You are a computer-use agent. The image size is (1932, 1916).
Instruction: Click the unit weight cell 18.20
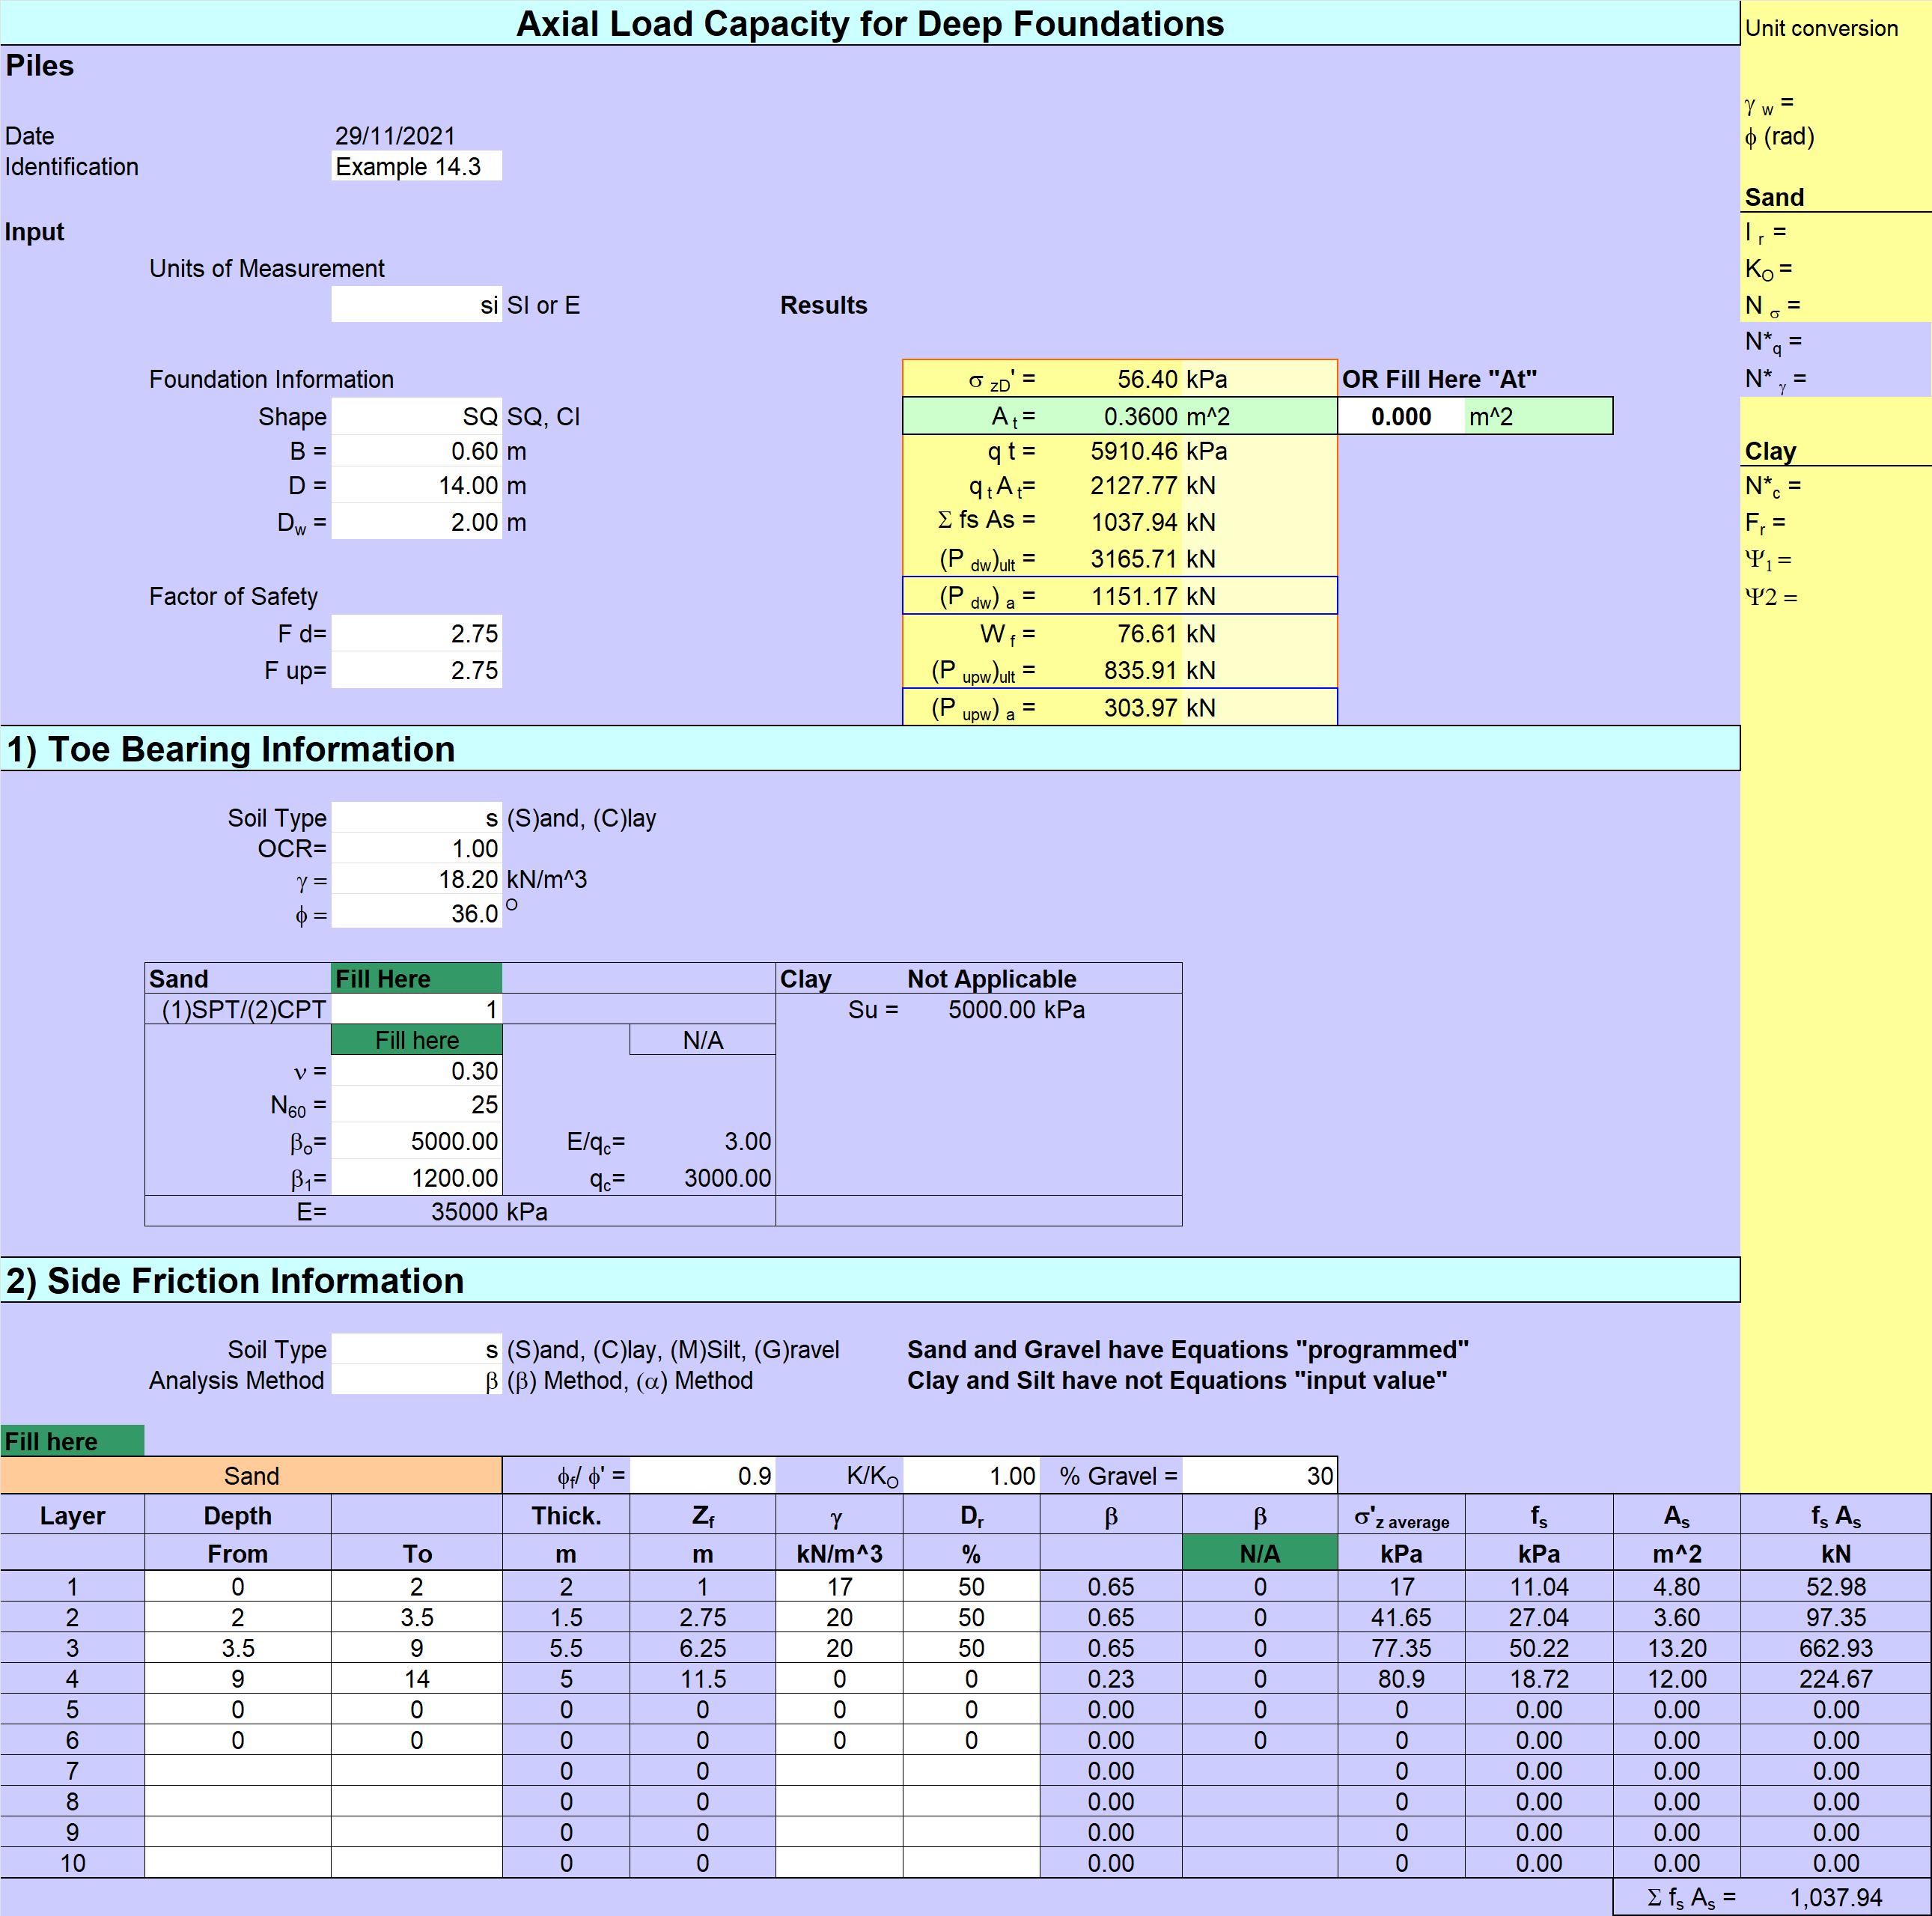[416, 880]
